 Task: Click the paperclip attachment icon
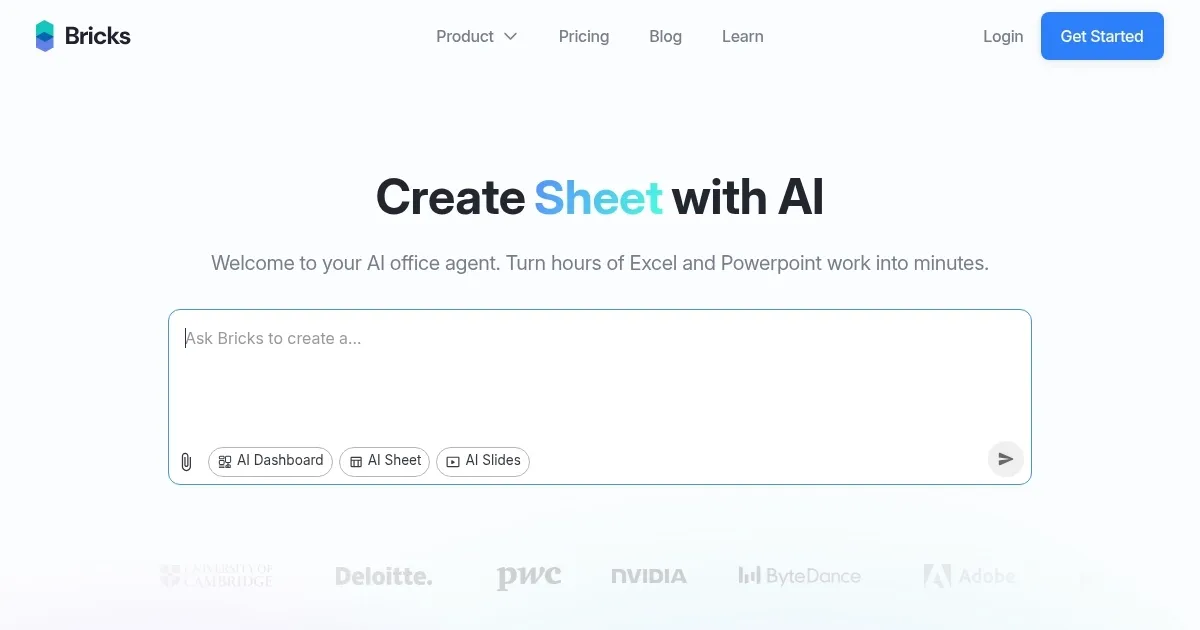tap(186, 461)
